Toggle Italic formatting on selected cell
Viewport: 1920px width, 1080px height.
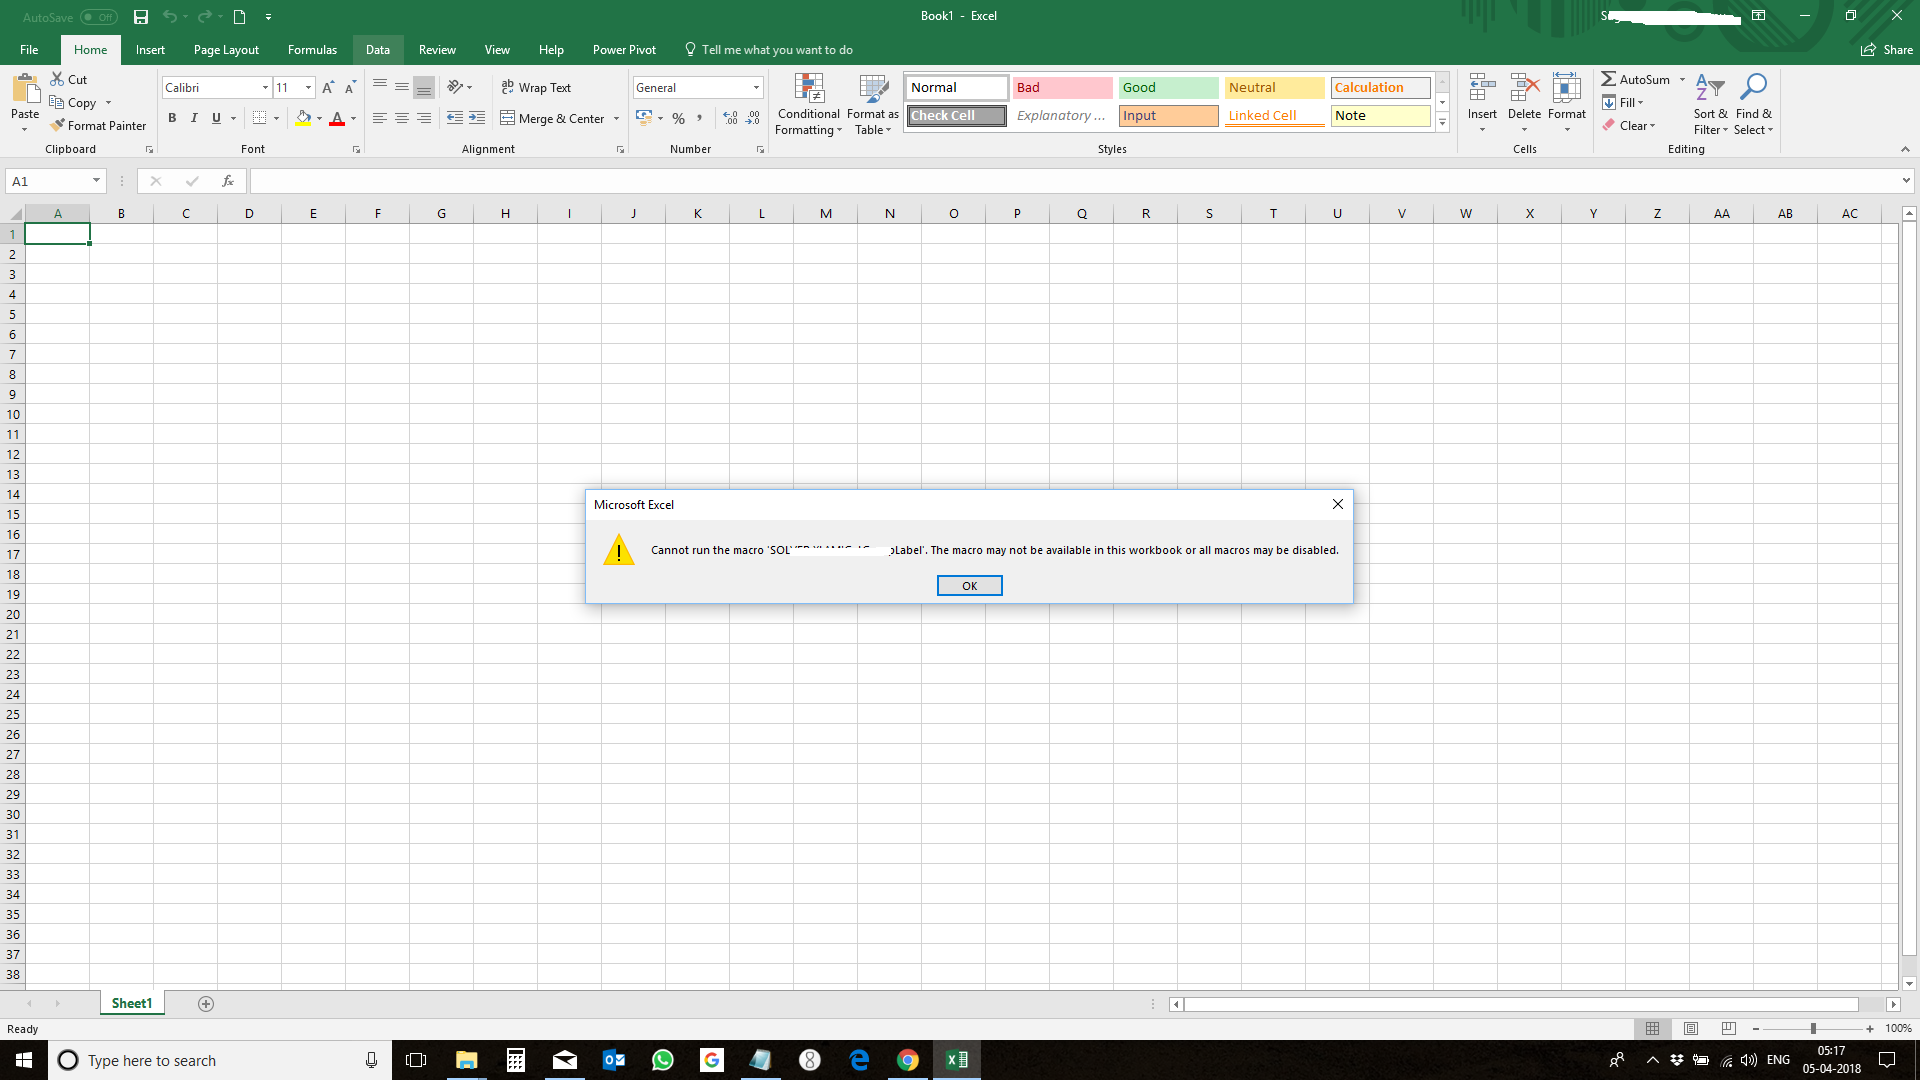[194, 119]
